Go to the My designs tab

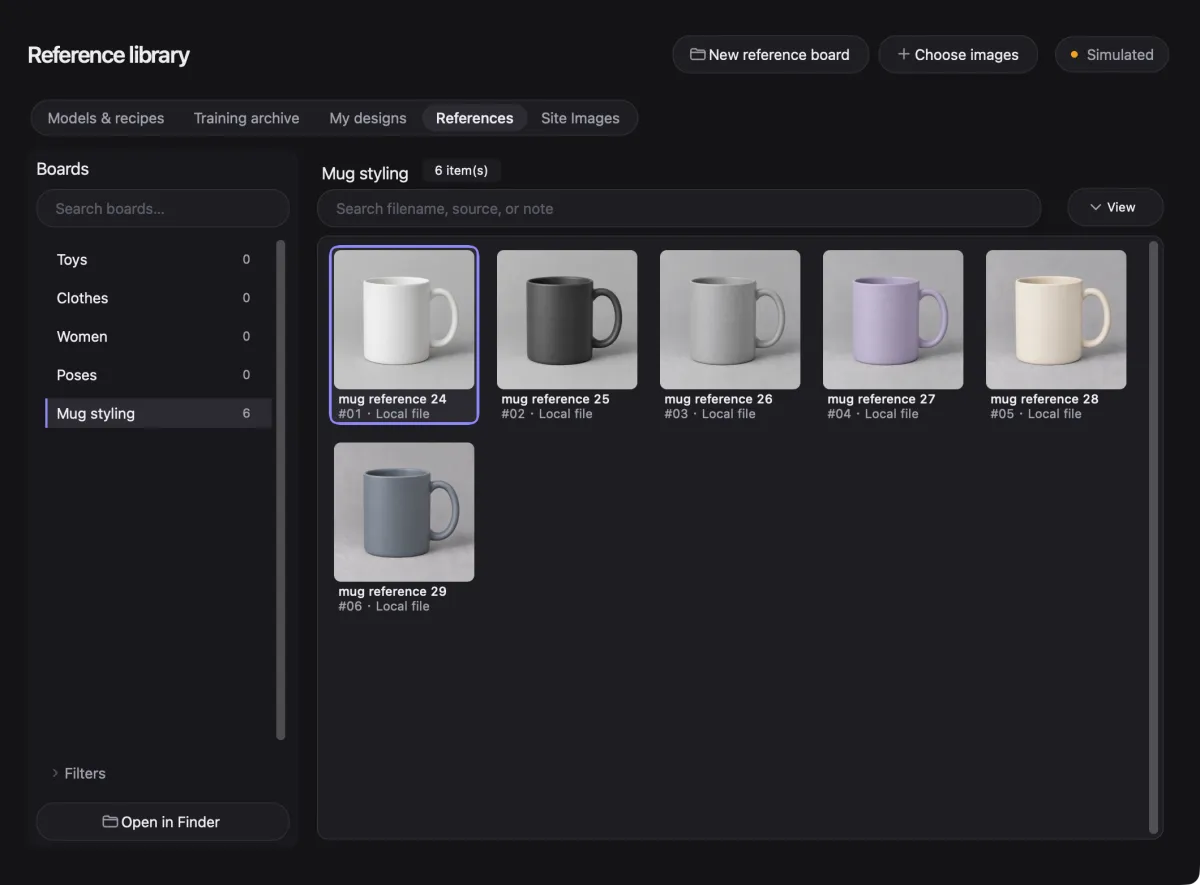click(368, 118)
